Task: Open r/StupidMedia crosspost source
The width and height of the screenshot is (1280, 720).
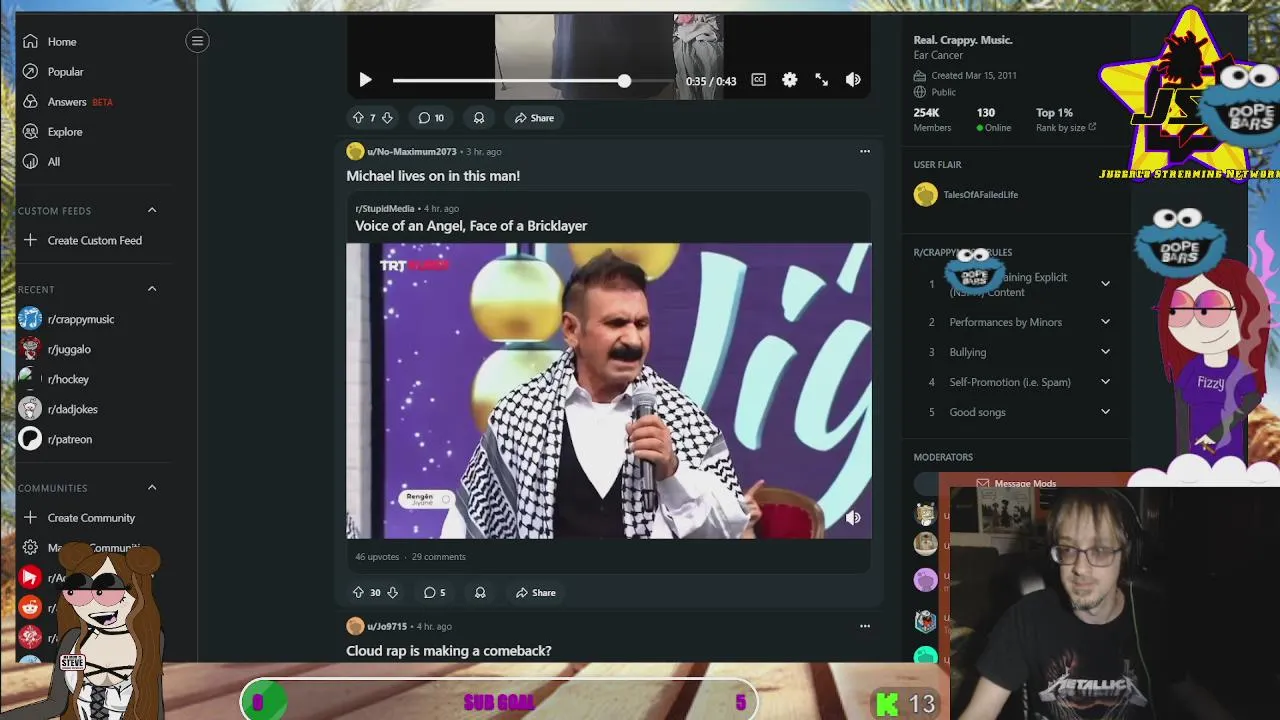Action: [x=385, y=209]
